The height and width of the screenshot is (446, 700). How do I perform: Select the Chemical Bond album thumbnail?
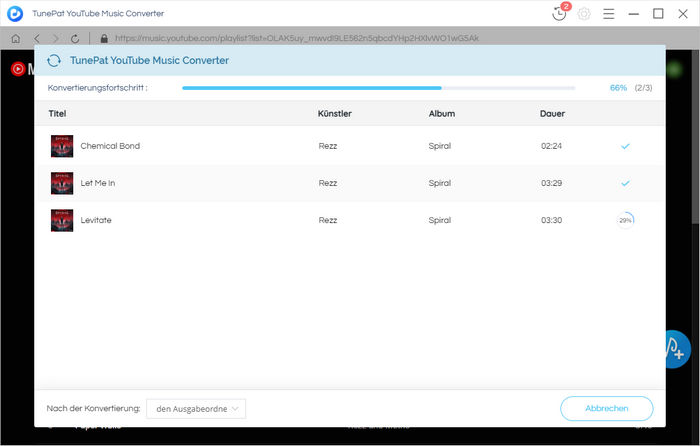click(x=62, y=146)
